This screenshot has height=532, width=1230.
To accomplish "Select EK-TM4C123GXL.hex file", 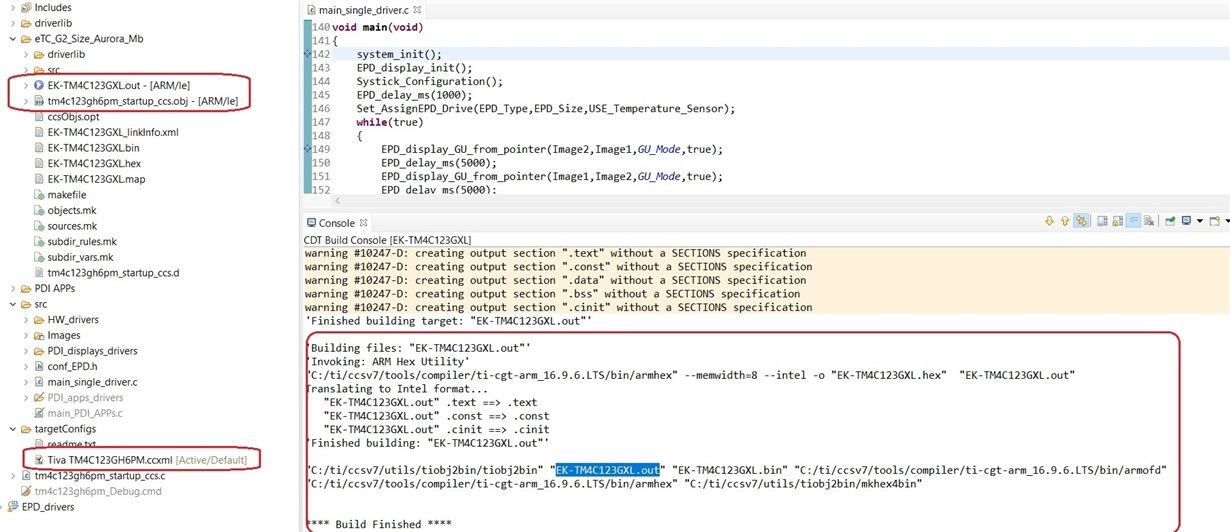I will coord(94,163).
